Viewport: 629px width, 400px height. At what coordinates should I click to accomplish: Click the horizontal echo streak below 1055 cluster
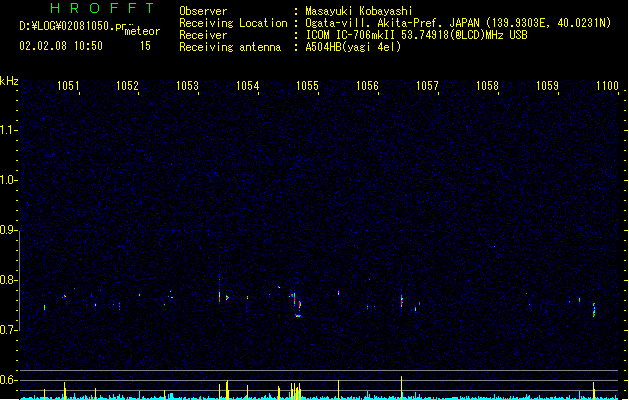click(298, 316)
